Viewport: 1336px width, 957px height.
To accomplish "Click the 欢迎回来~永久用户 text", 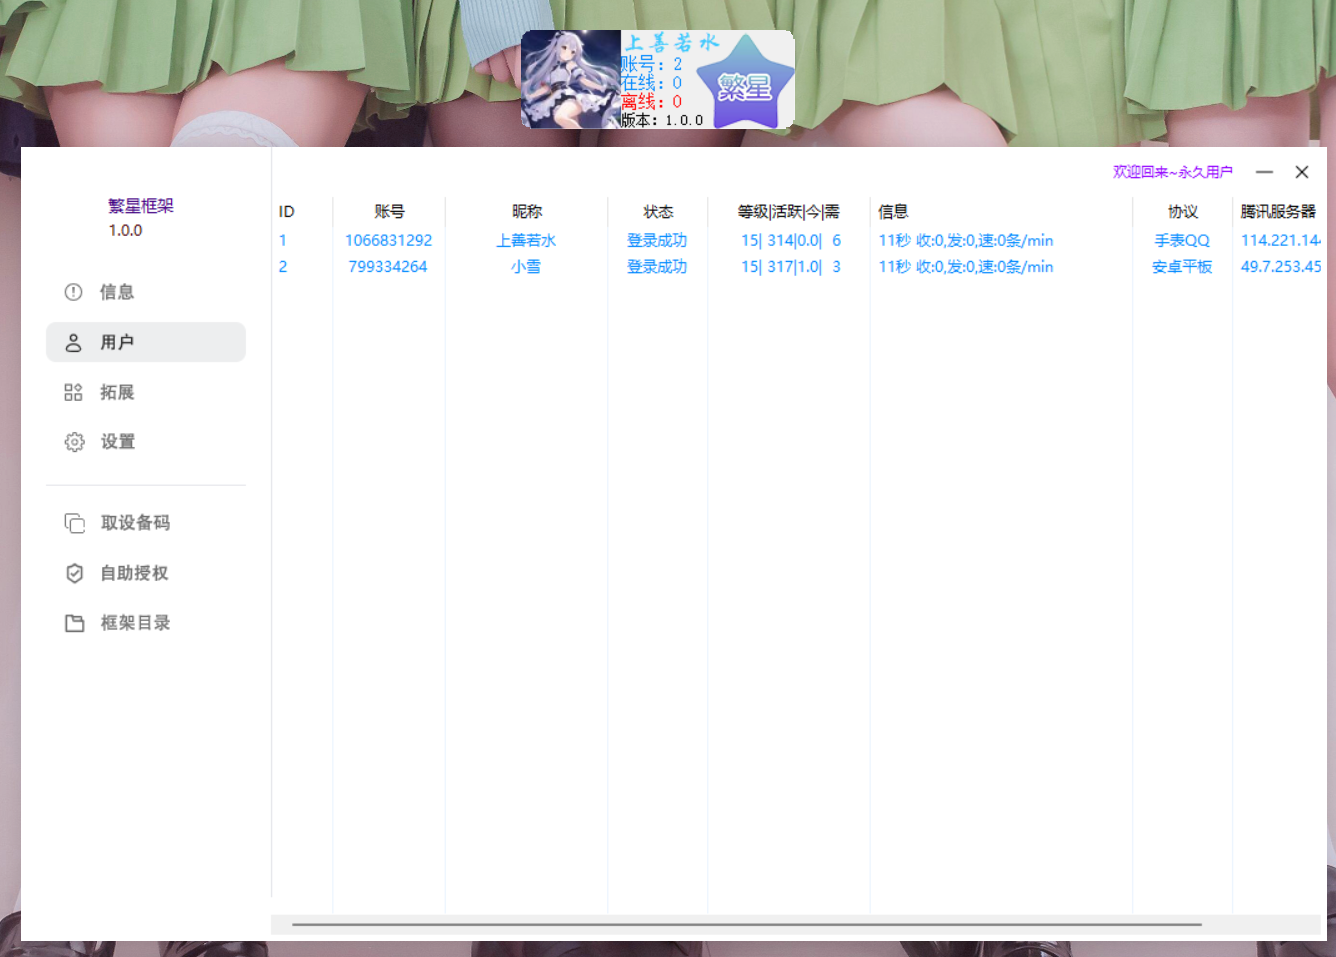I will (1172, 172).
